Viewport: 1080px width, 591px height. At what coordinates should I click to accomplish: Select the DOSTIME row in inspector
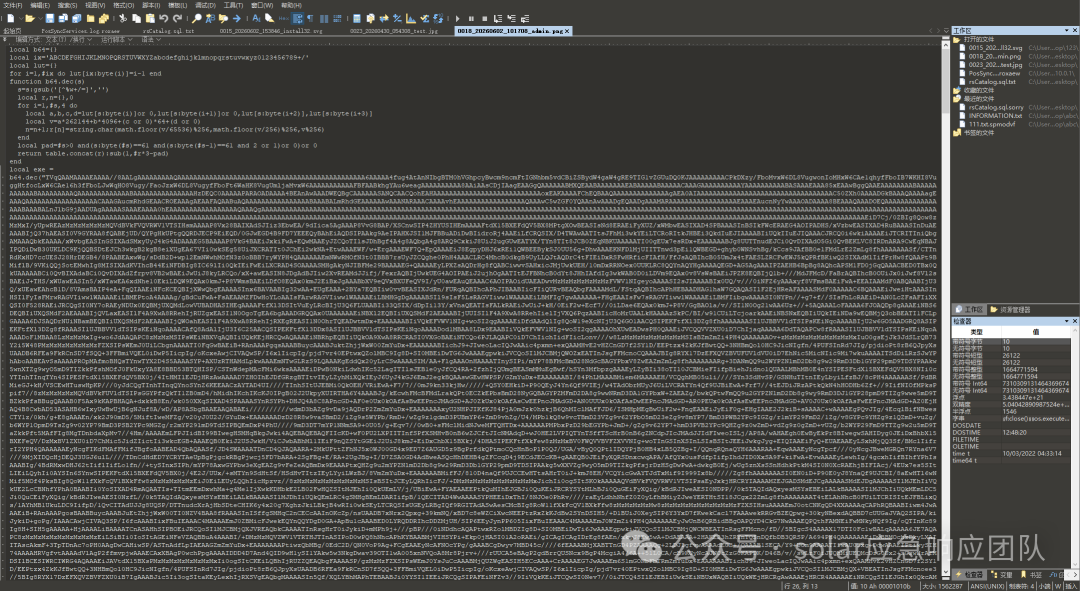coord(1011,433)
